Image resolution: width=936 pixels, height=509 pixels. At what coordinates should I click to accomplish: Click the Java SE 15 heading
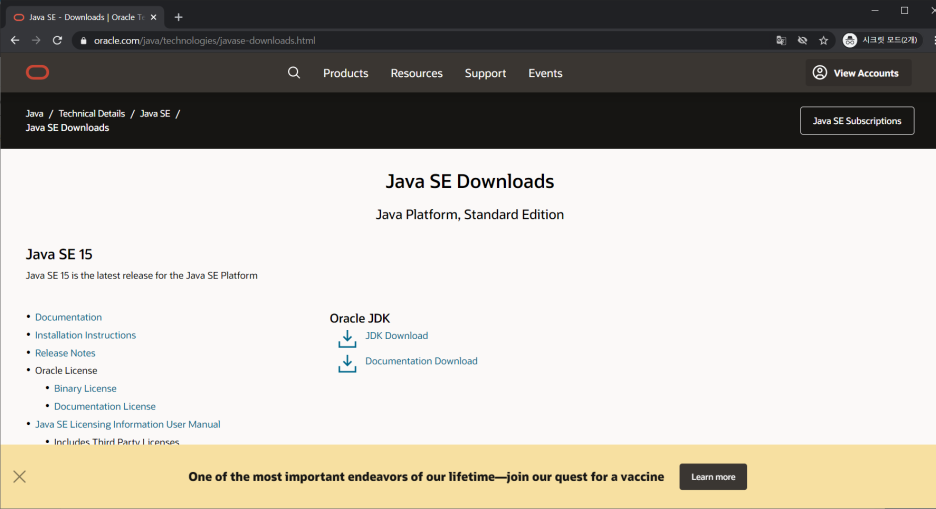coord(59,254)
